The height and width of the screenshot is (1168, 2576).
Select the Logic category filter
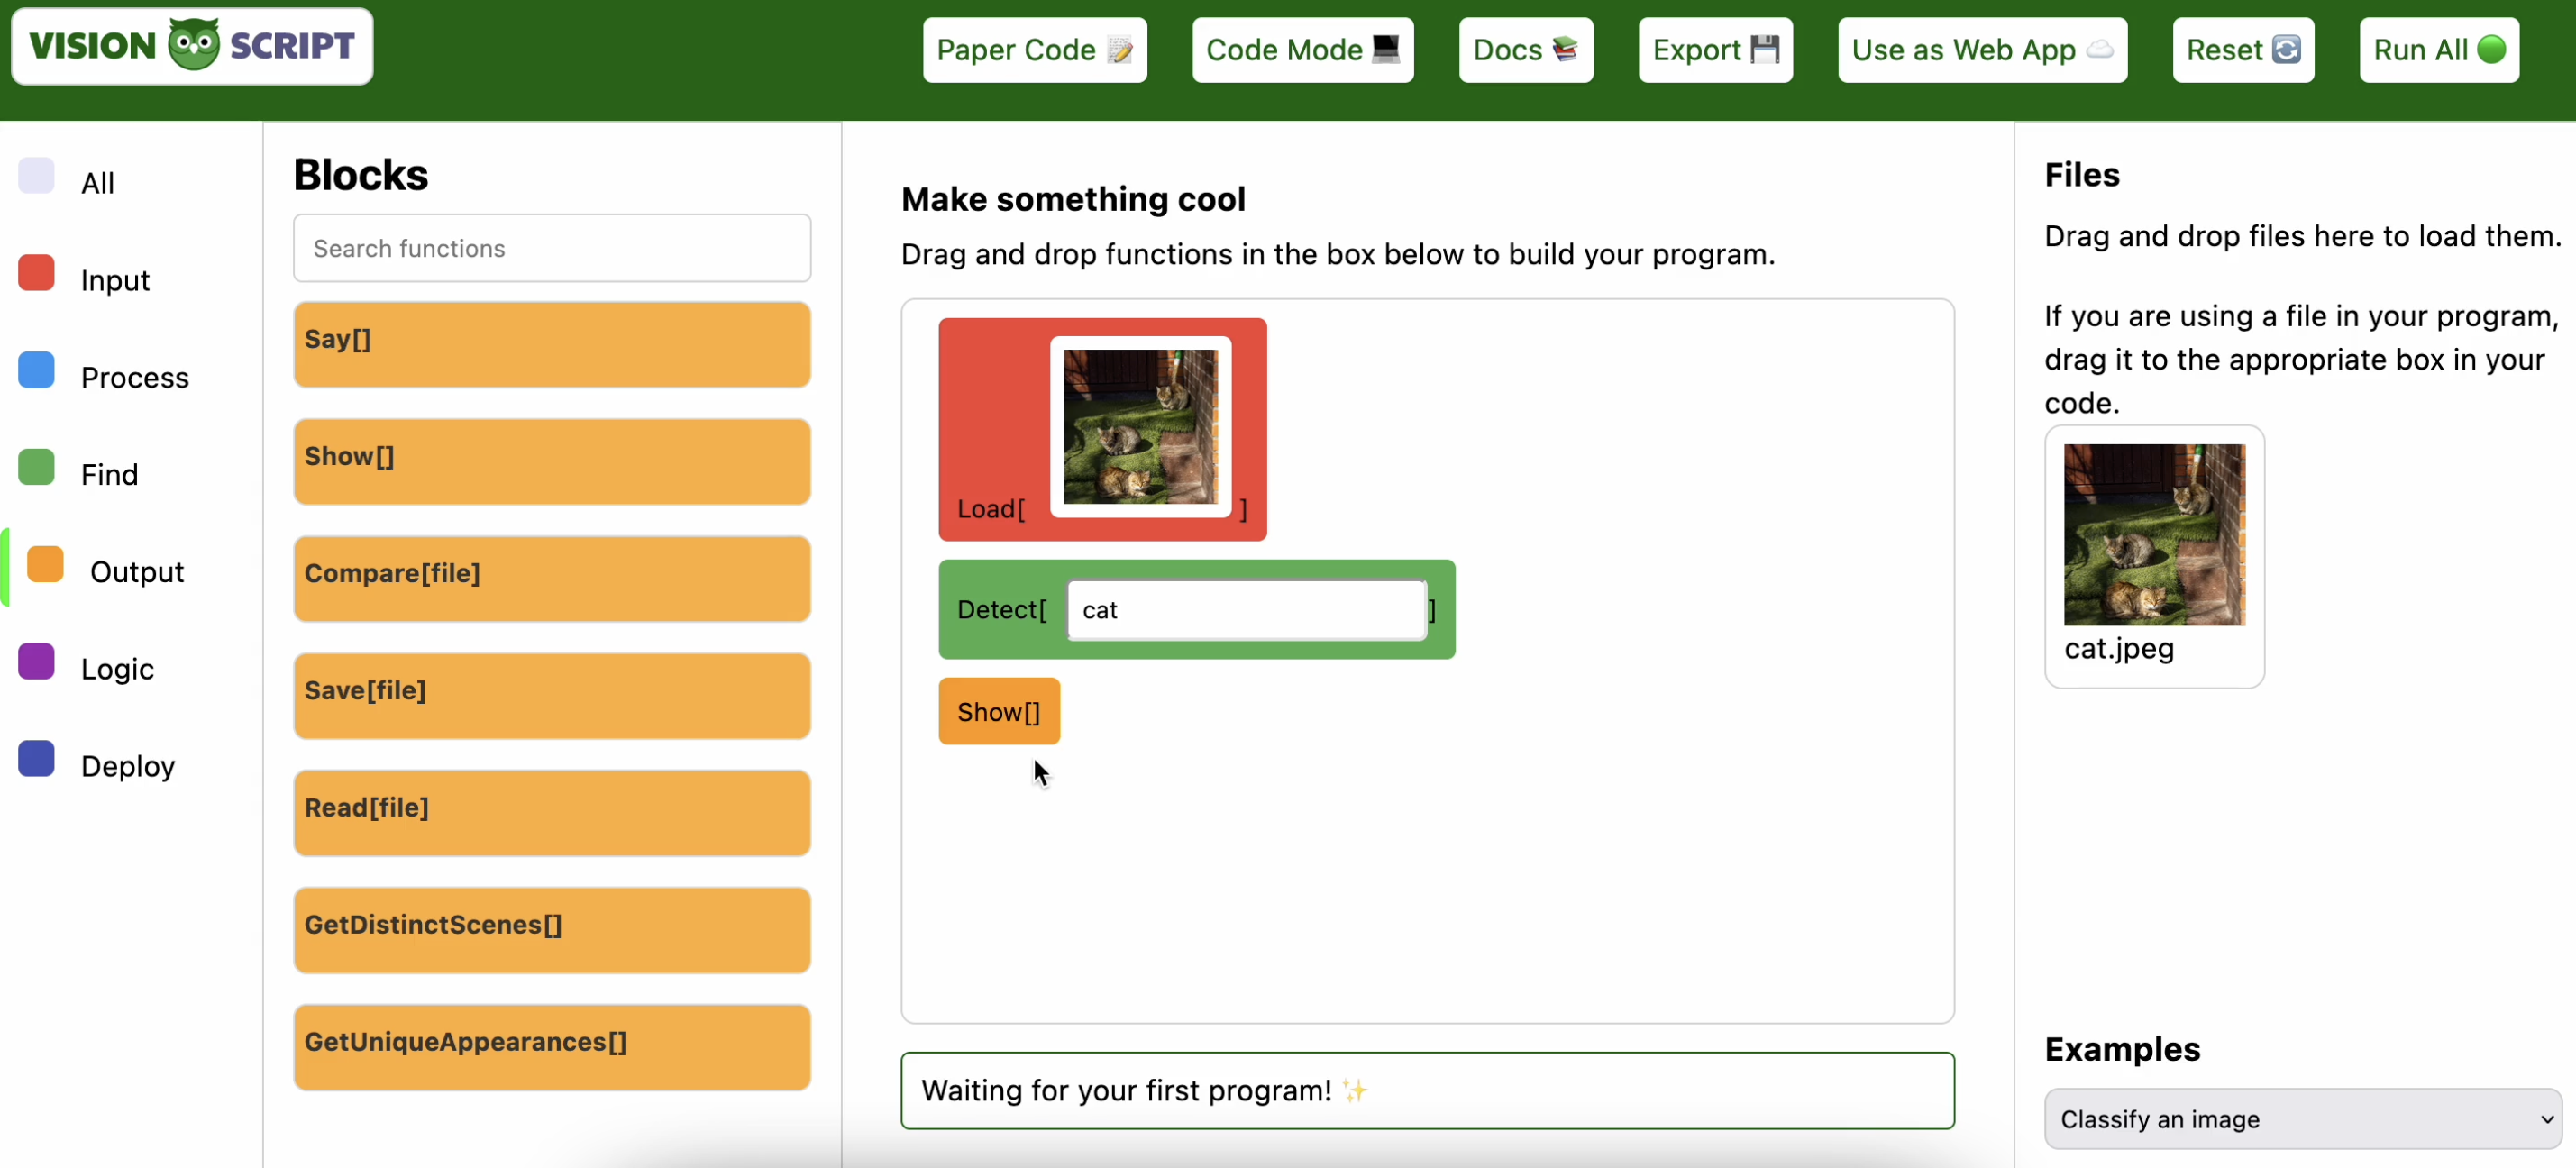tap(116, 669)
